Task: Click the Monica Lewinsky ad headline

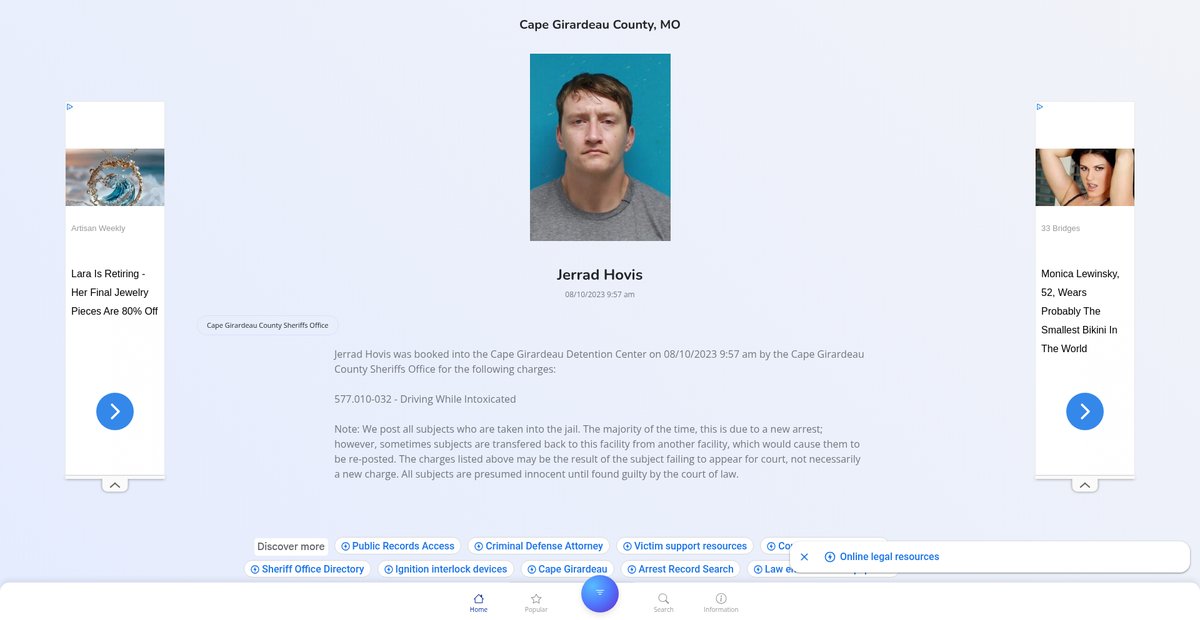Action: (1081, 311)
